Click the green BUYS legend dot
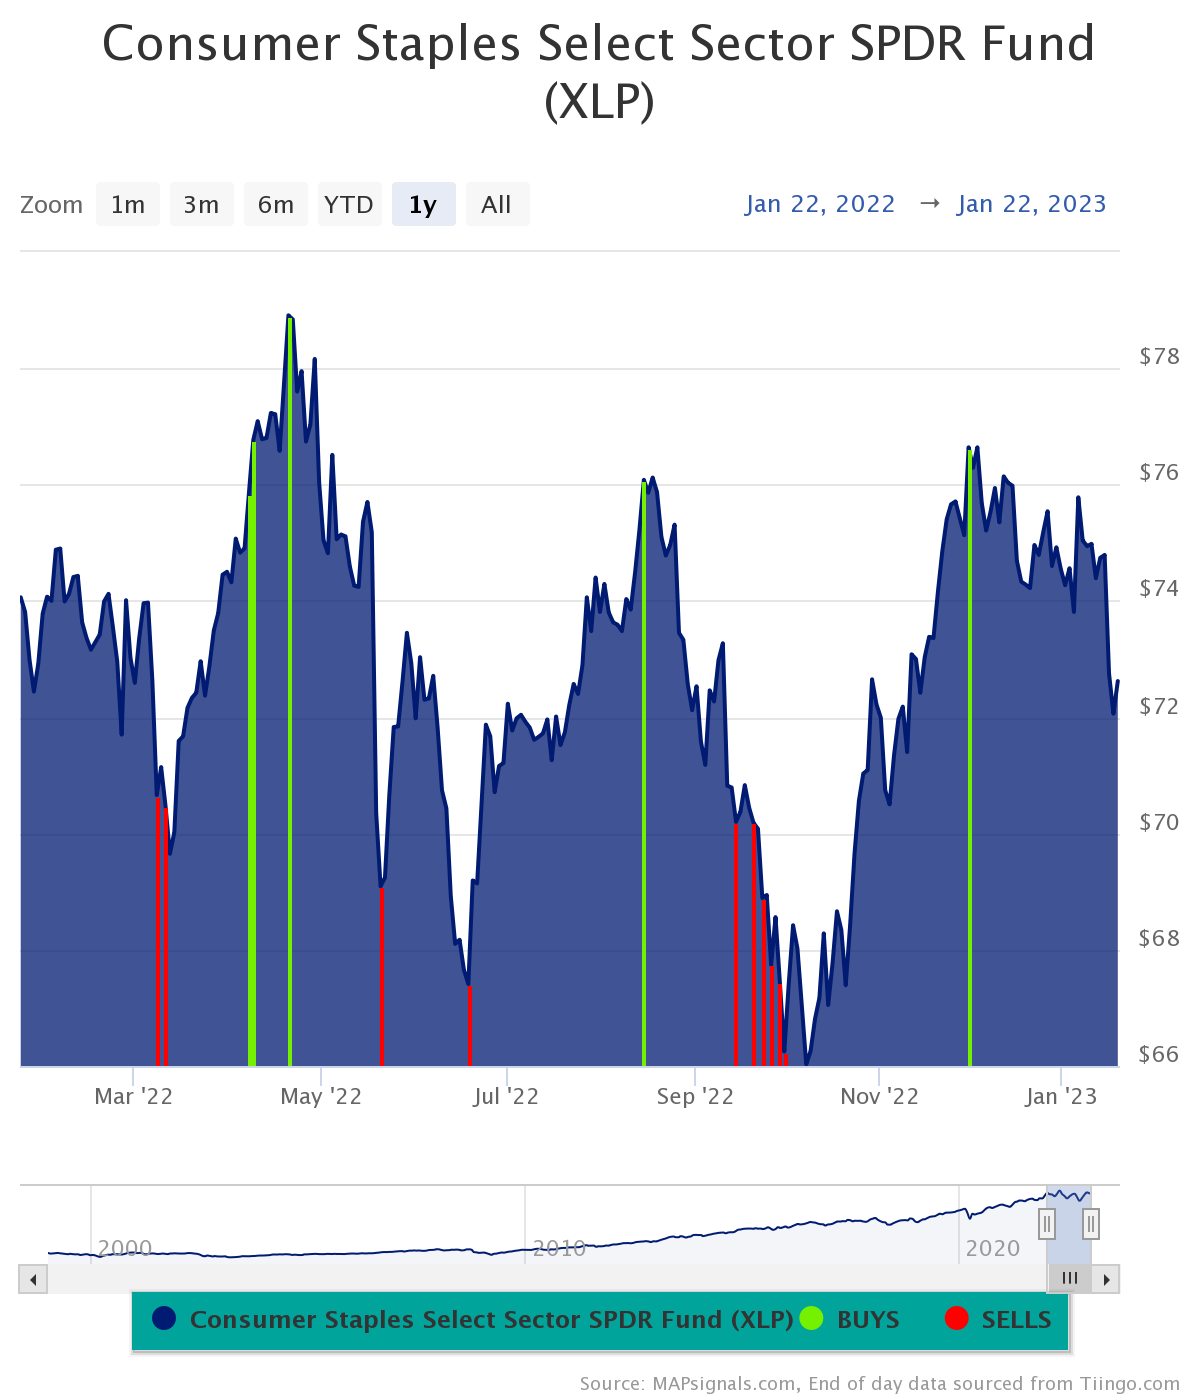 tap(812, 1319)
